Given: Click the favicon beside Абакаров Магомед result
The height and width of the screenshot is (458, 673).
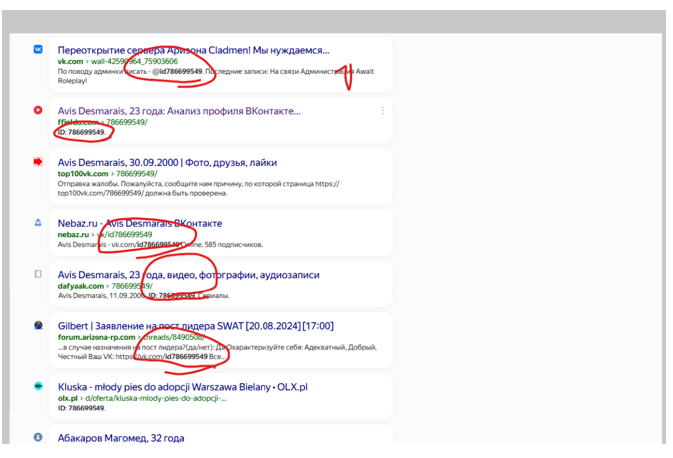Looking at the screenshot, I should (x=38, y=437).
